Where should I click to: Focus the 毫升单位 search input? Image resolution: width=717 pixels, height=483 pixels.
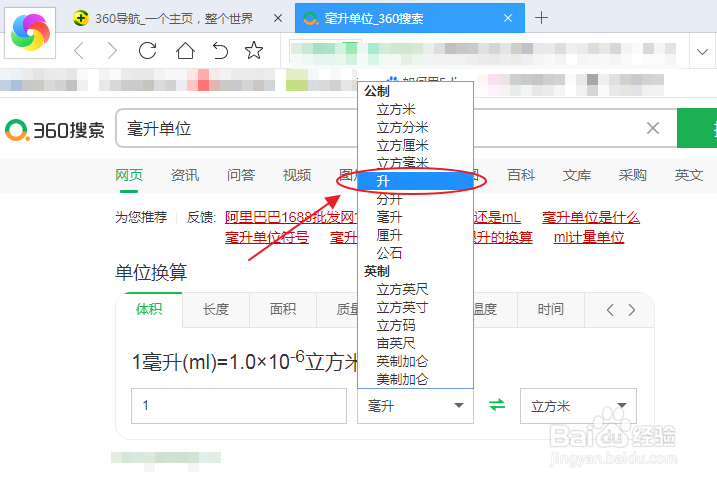(238, 129)
